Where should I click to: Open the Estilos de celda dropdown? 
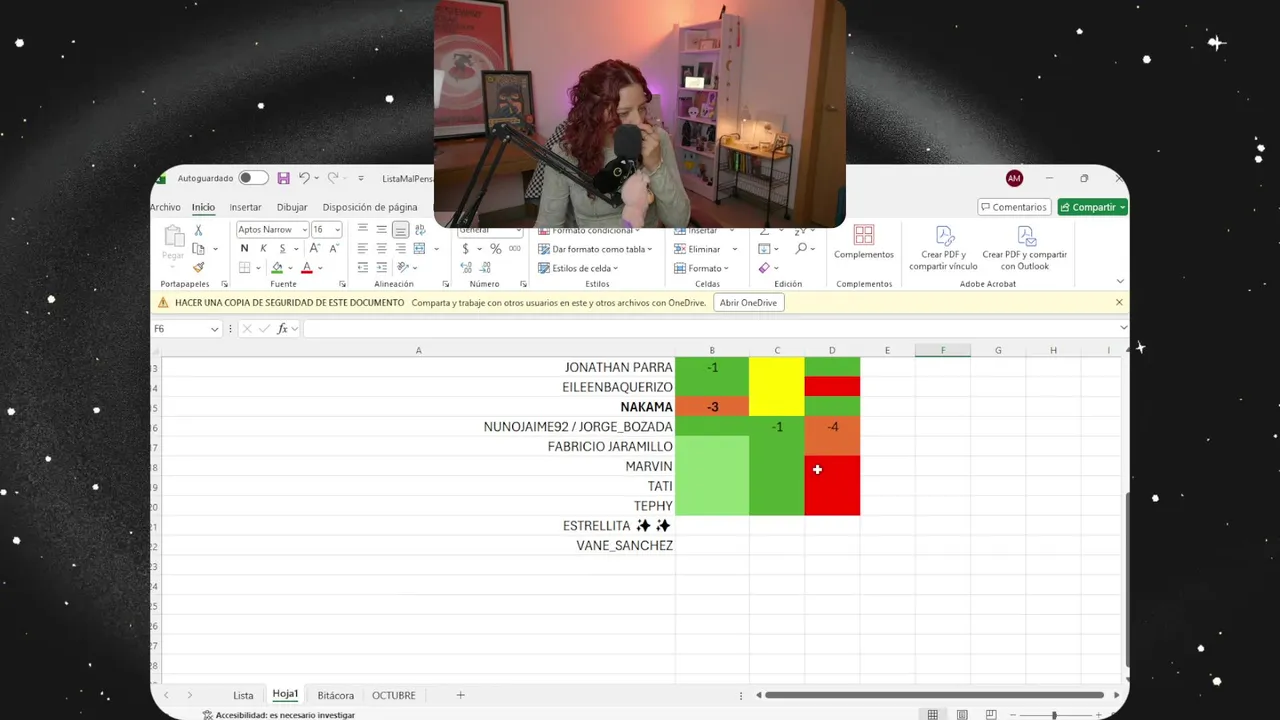578,268
